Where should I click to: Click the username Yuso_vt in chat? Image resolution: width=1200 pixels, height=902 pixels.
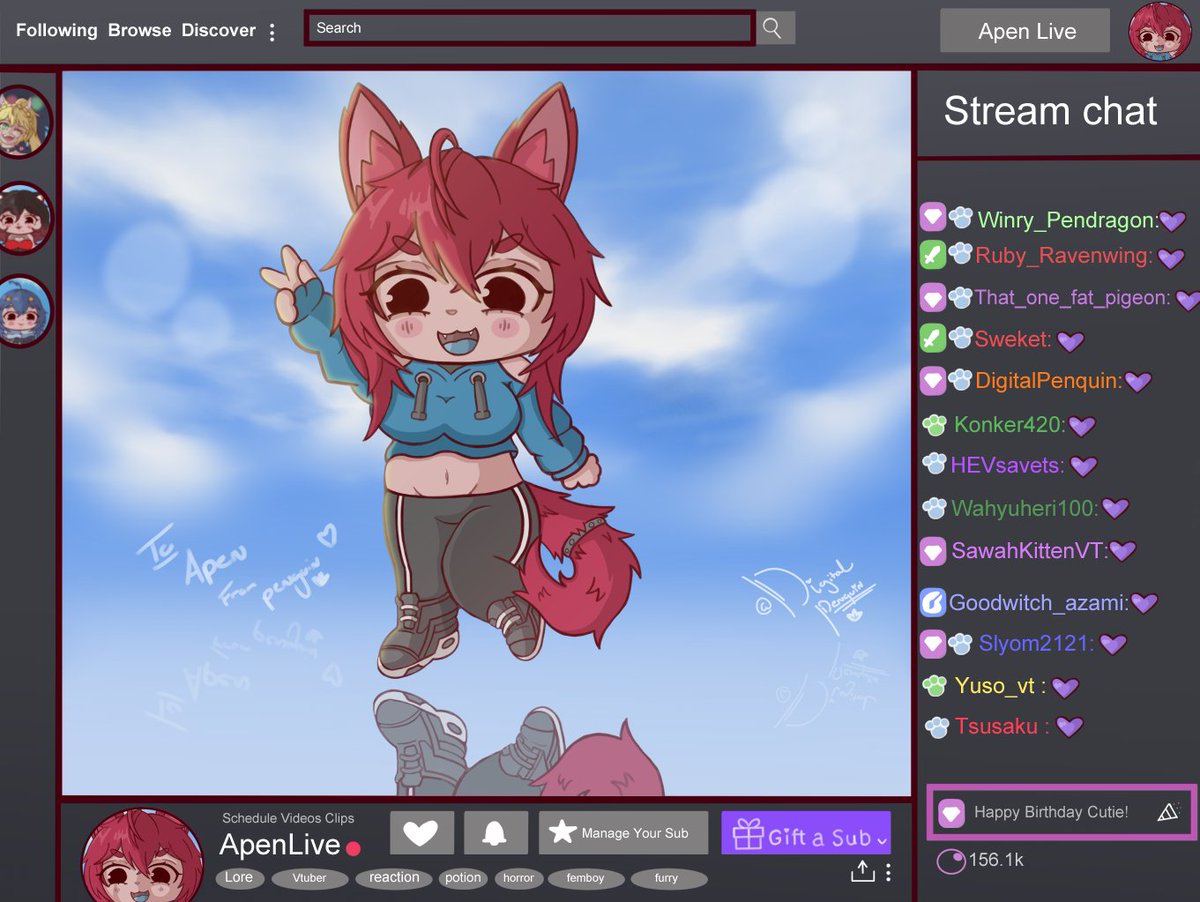tap(994, 686)
